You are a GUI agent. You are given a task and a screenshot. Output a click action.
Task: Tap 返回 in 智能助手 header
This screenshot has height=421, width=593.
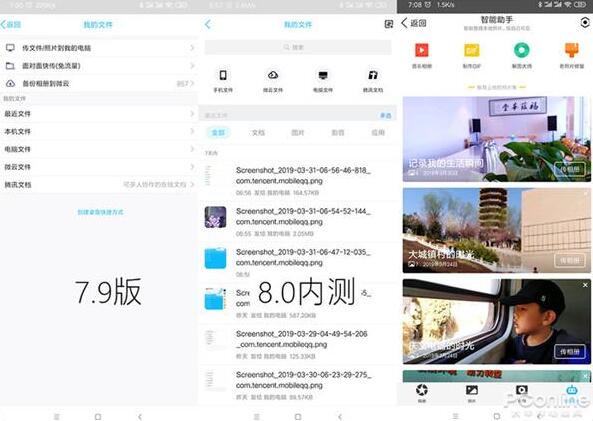pos(414,23)
